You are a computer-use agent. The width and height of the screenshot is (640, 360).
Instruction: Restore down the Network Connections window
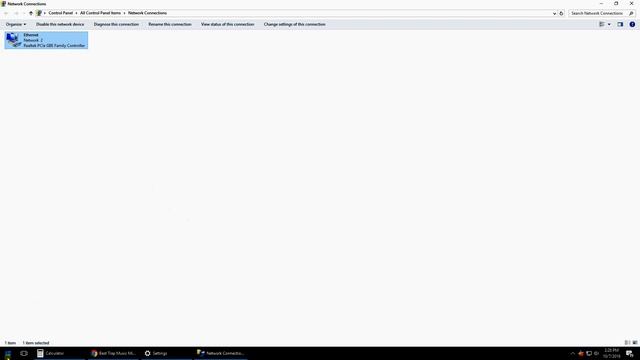pyautogui.click(x=616, y=4)
